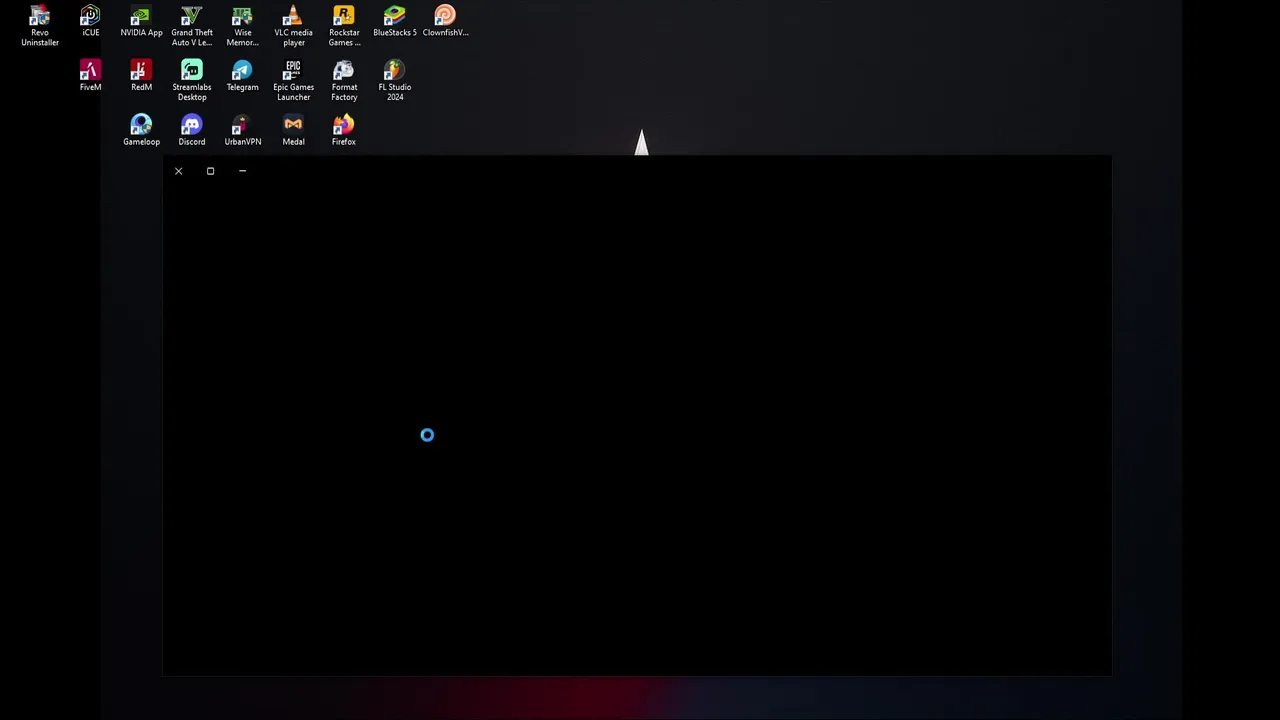Open Revo Uninstaller desktop shortcut
1280x720 pixels.
pyautogui.click(x=40, y=26)
